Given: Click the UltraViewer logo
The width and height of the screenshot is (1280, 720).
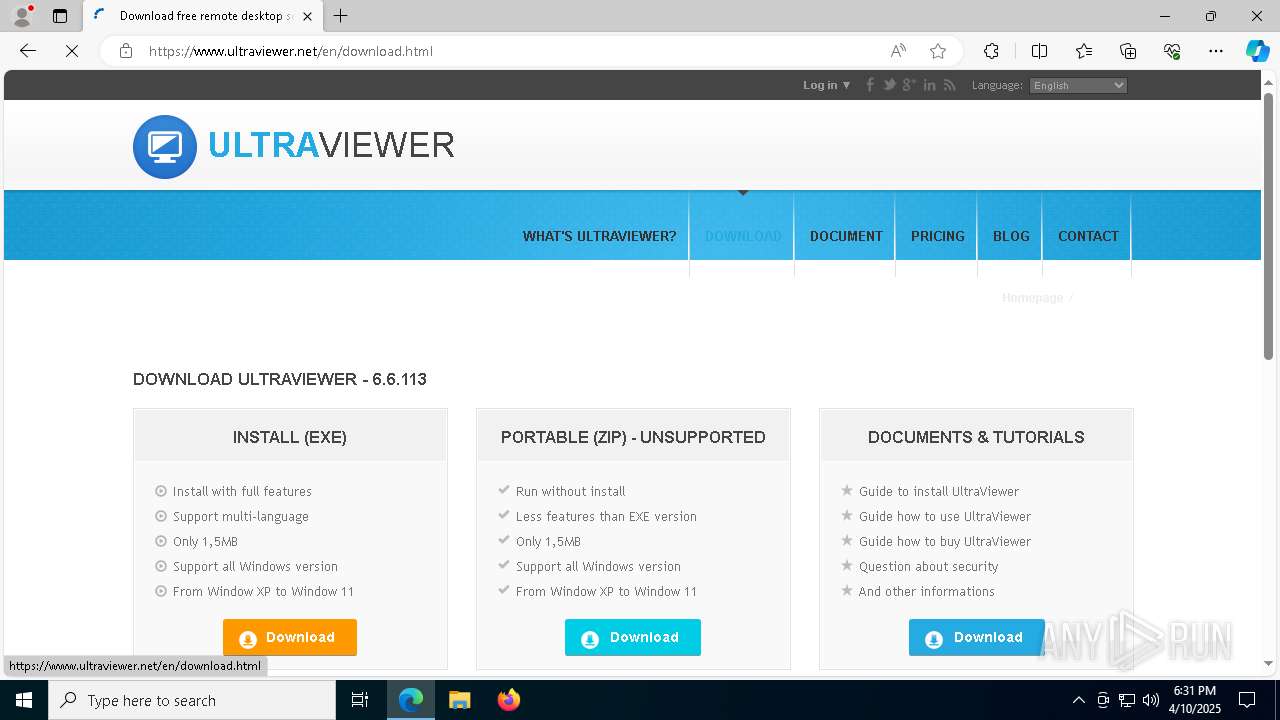Looking at the screenshot, I should tap(294, 146).
